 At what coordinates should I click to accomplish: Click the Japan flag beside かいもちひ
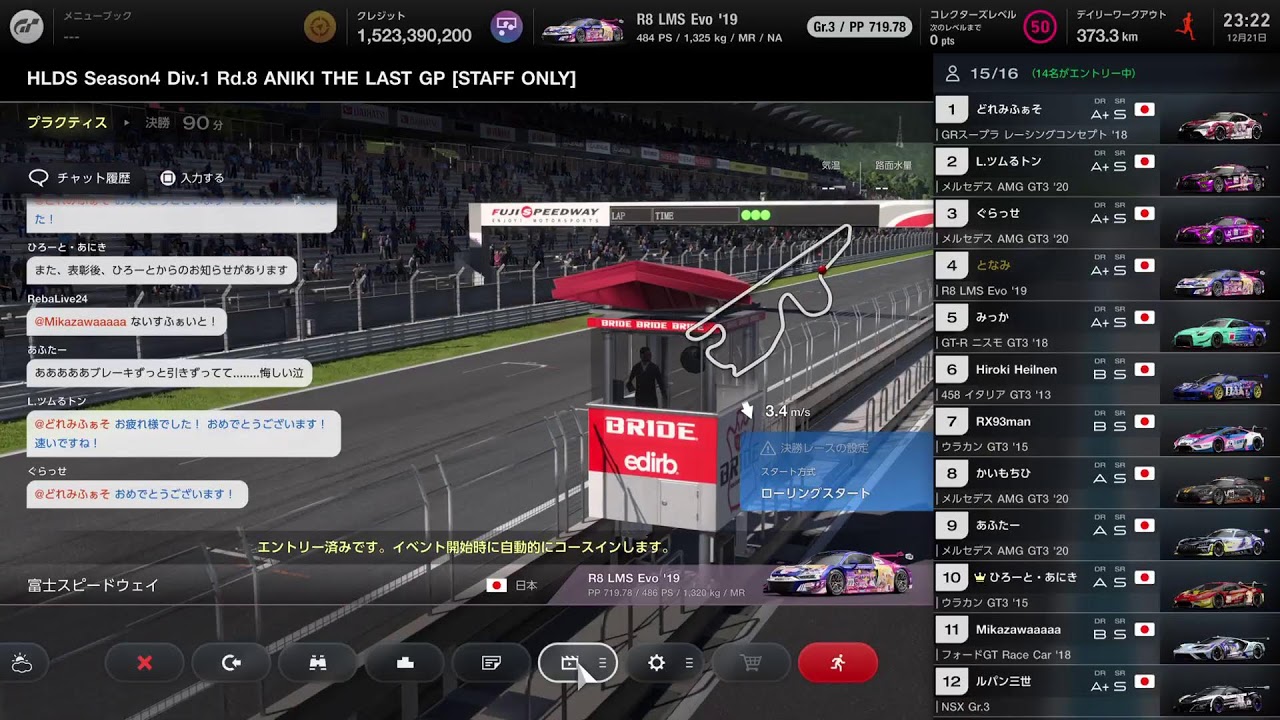pos(1145,473)
